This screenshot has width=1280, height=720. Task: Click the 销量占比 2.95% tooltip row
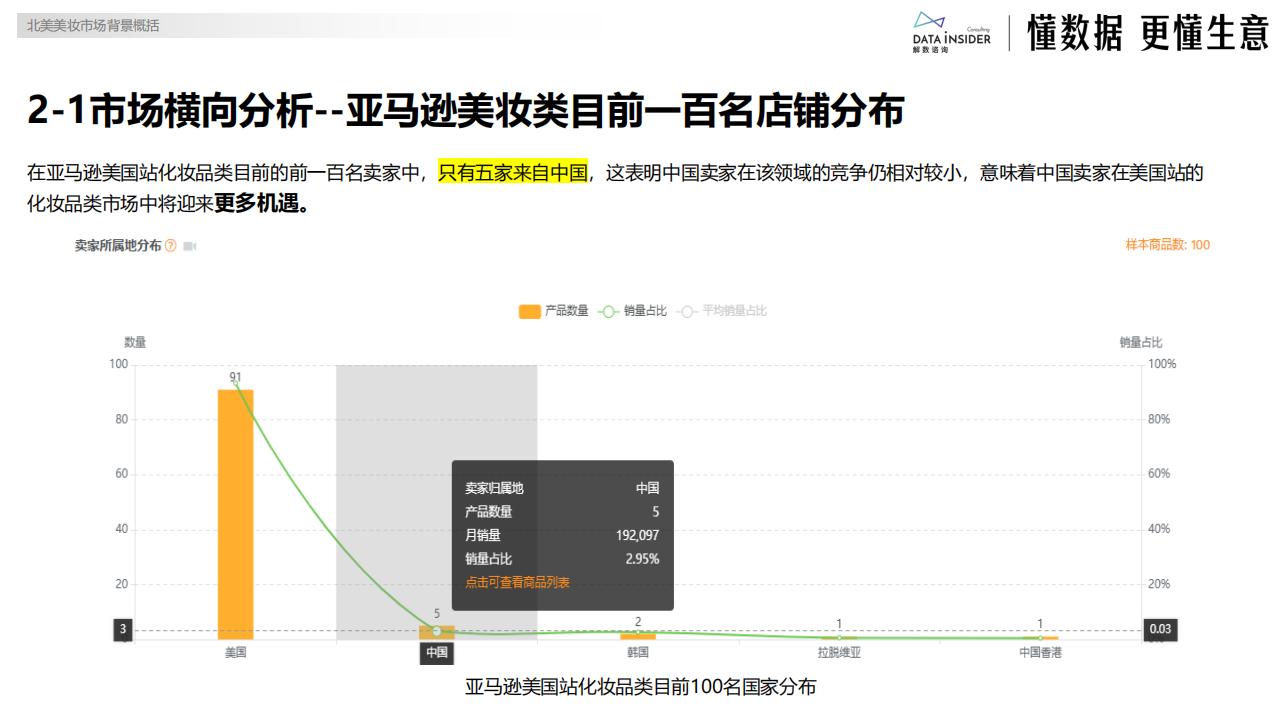click(x=562, y=559)
